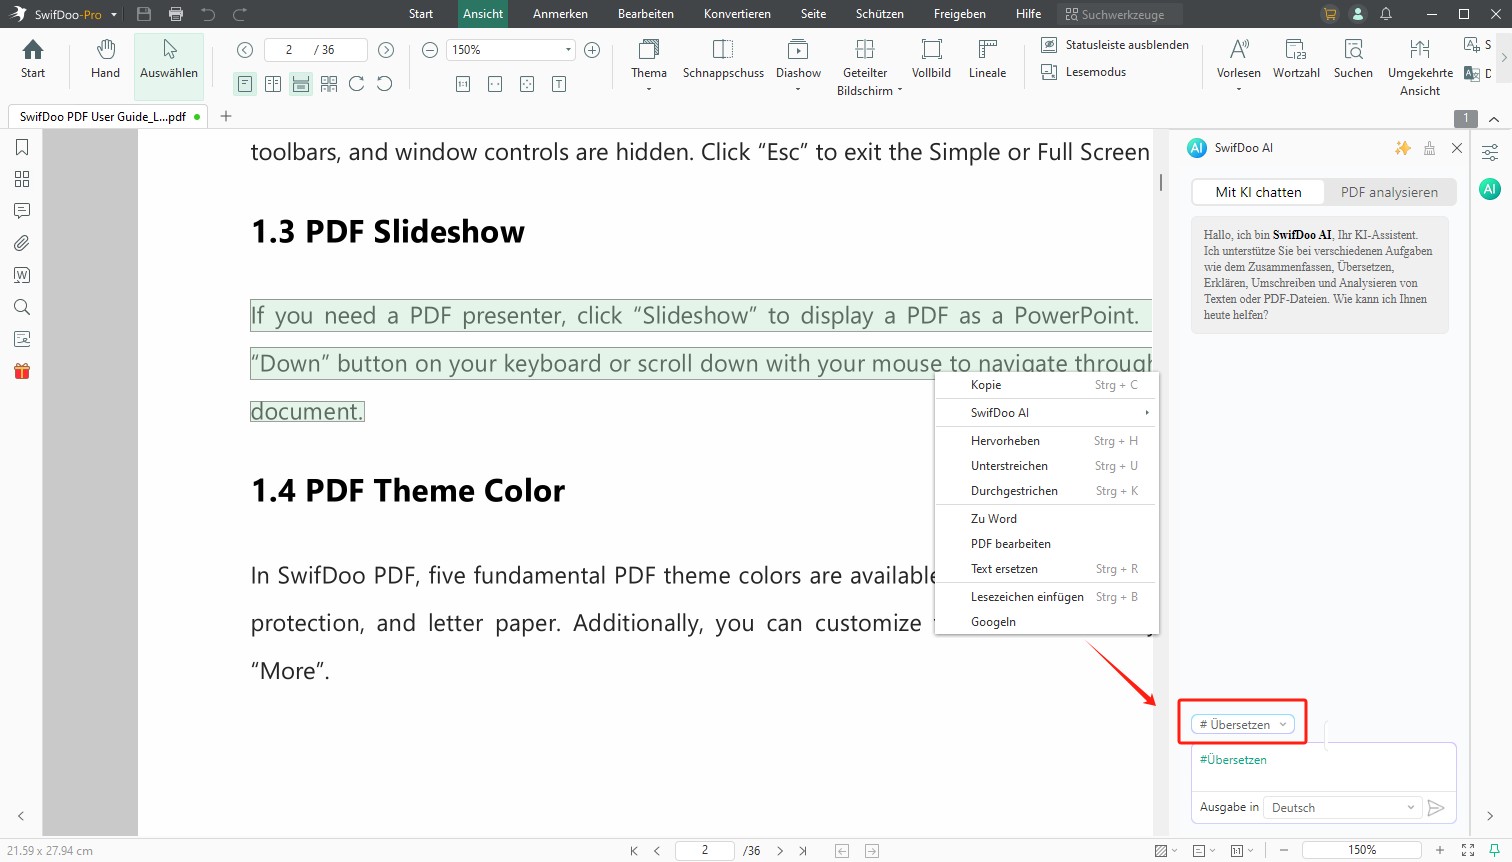Toggle two-page facing view mode
Screen dimensions: 1512x862
(273, 84)
